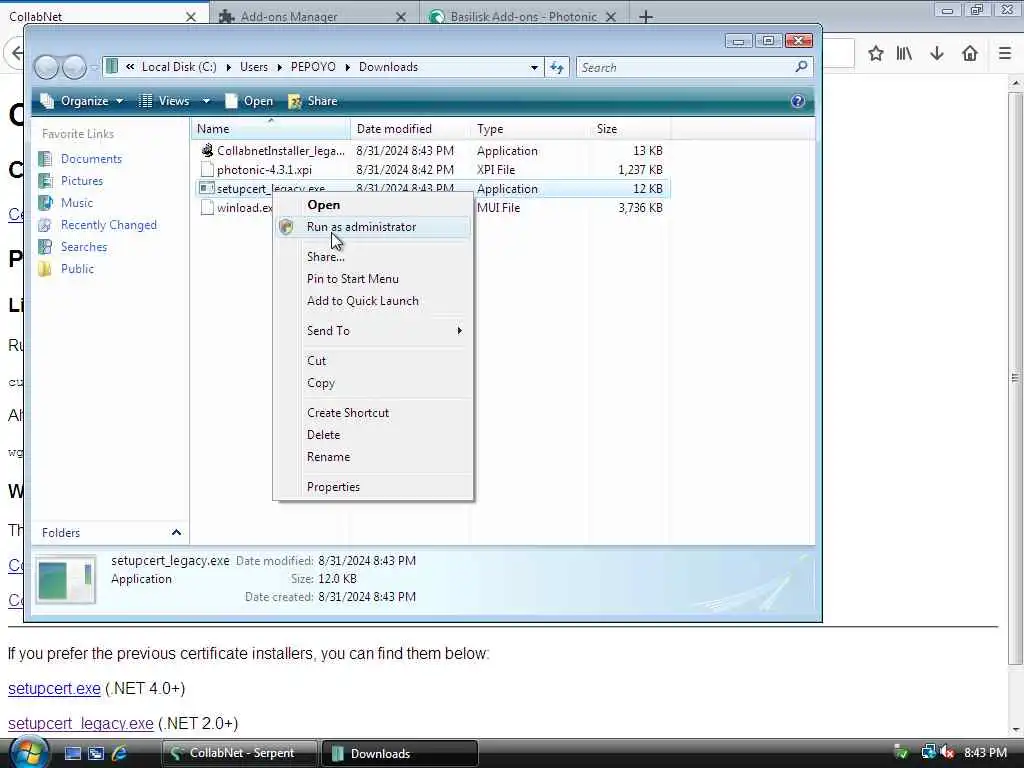Click CollabNet - Serpent taskbar button
This screenshot has height=768, width=1024.
click(x=240, y=753)
